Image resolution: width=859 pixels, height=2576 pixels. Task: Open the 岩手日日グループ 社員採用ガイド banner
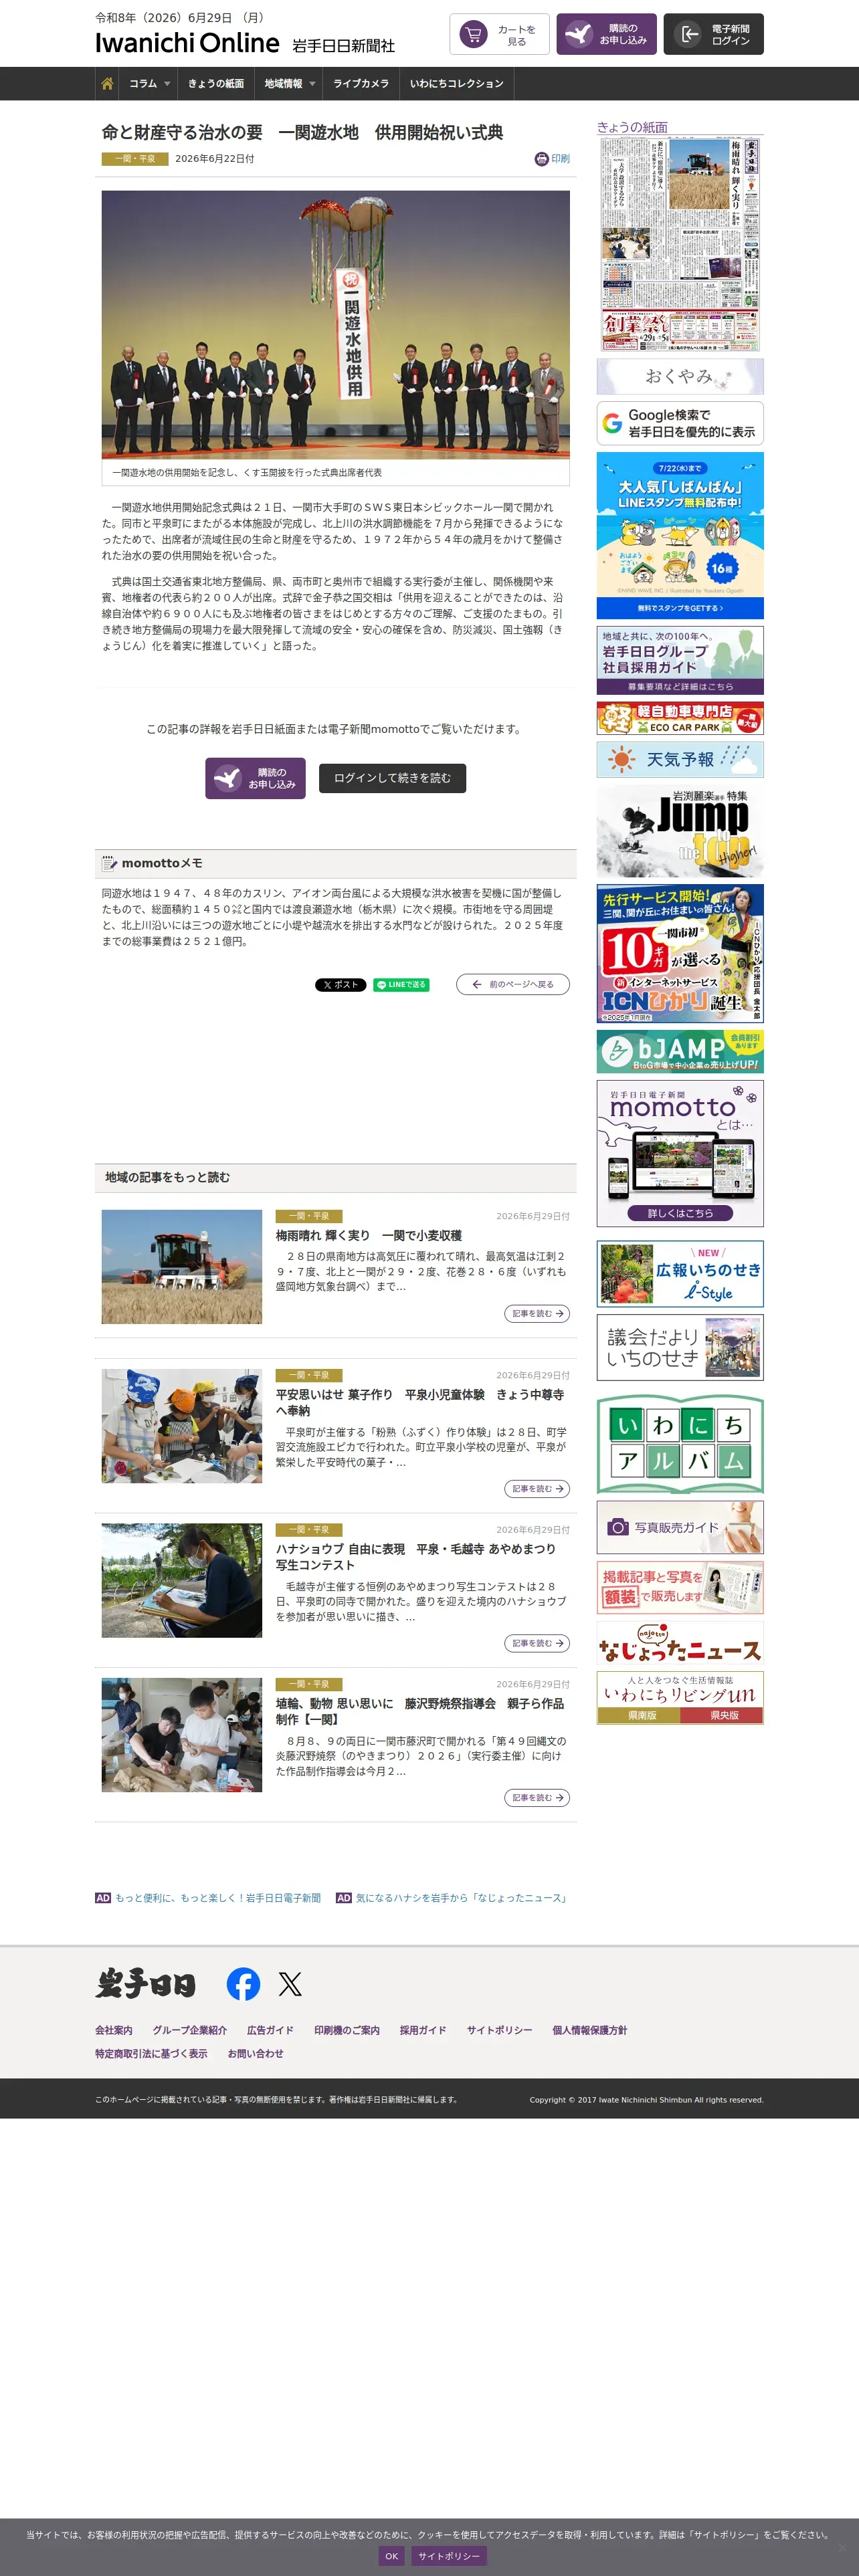coord(680,660)
